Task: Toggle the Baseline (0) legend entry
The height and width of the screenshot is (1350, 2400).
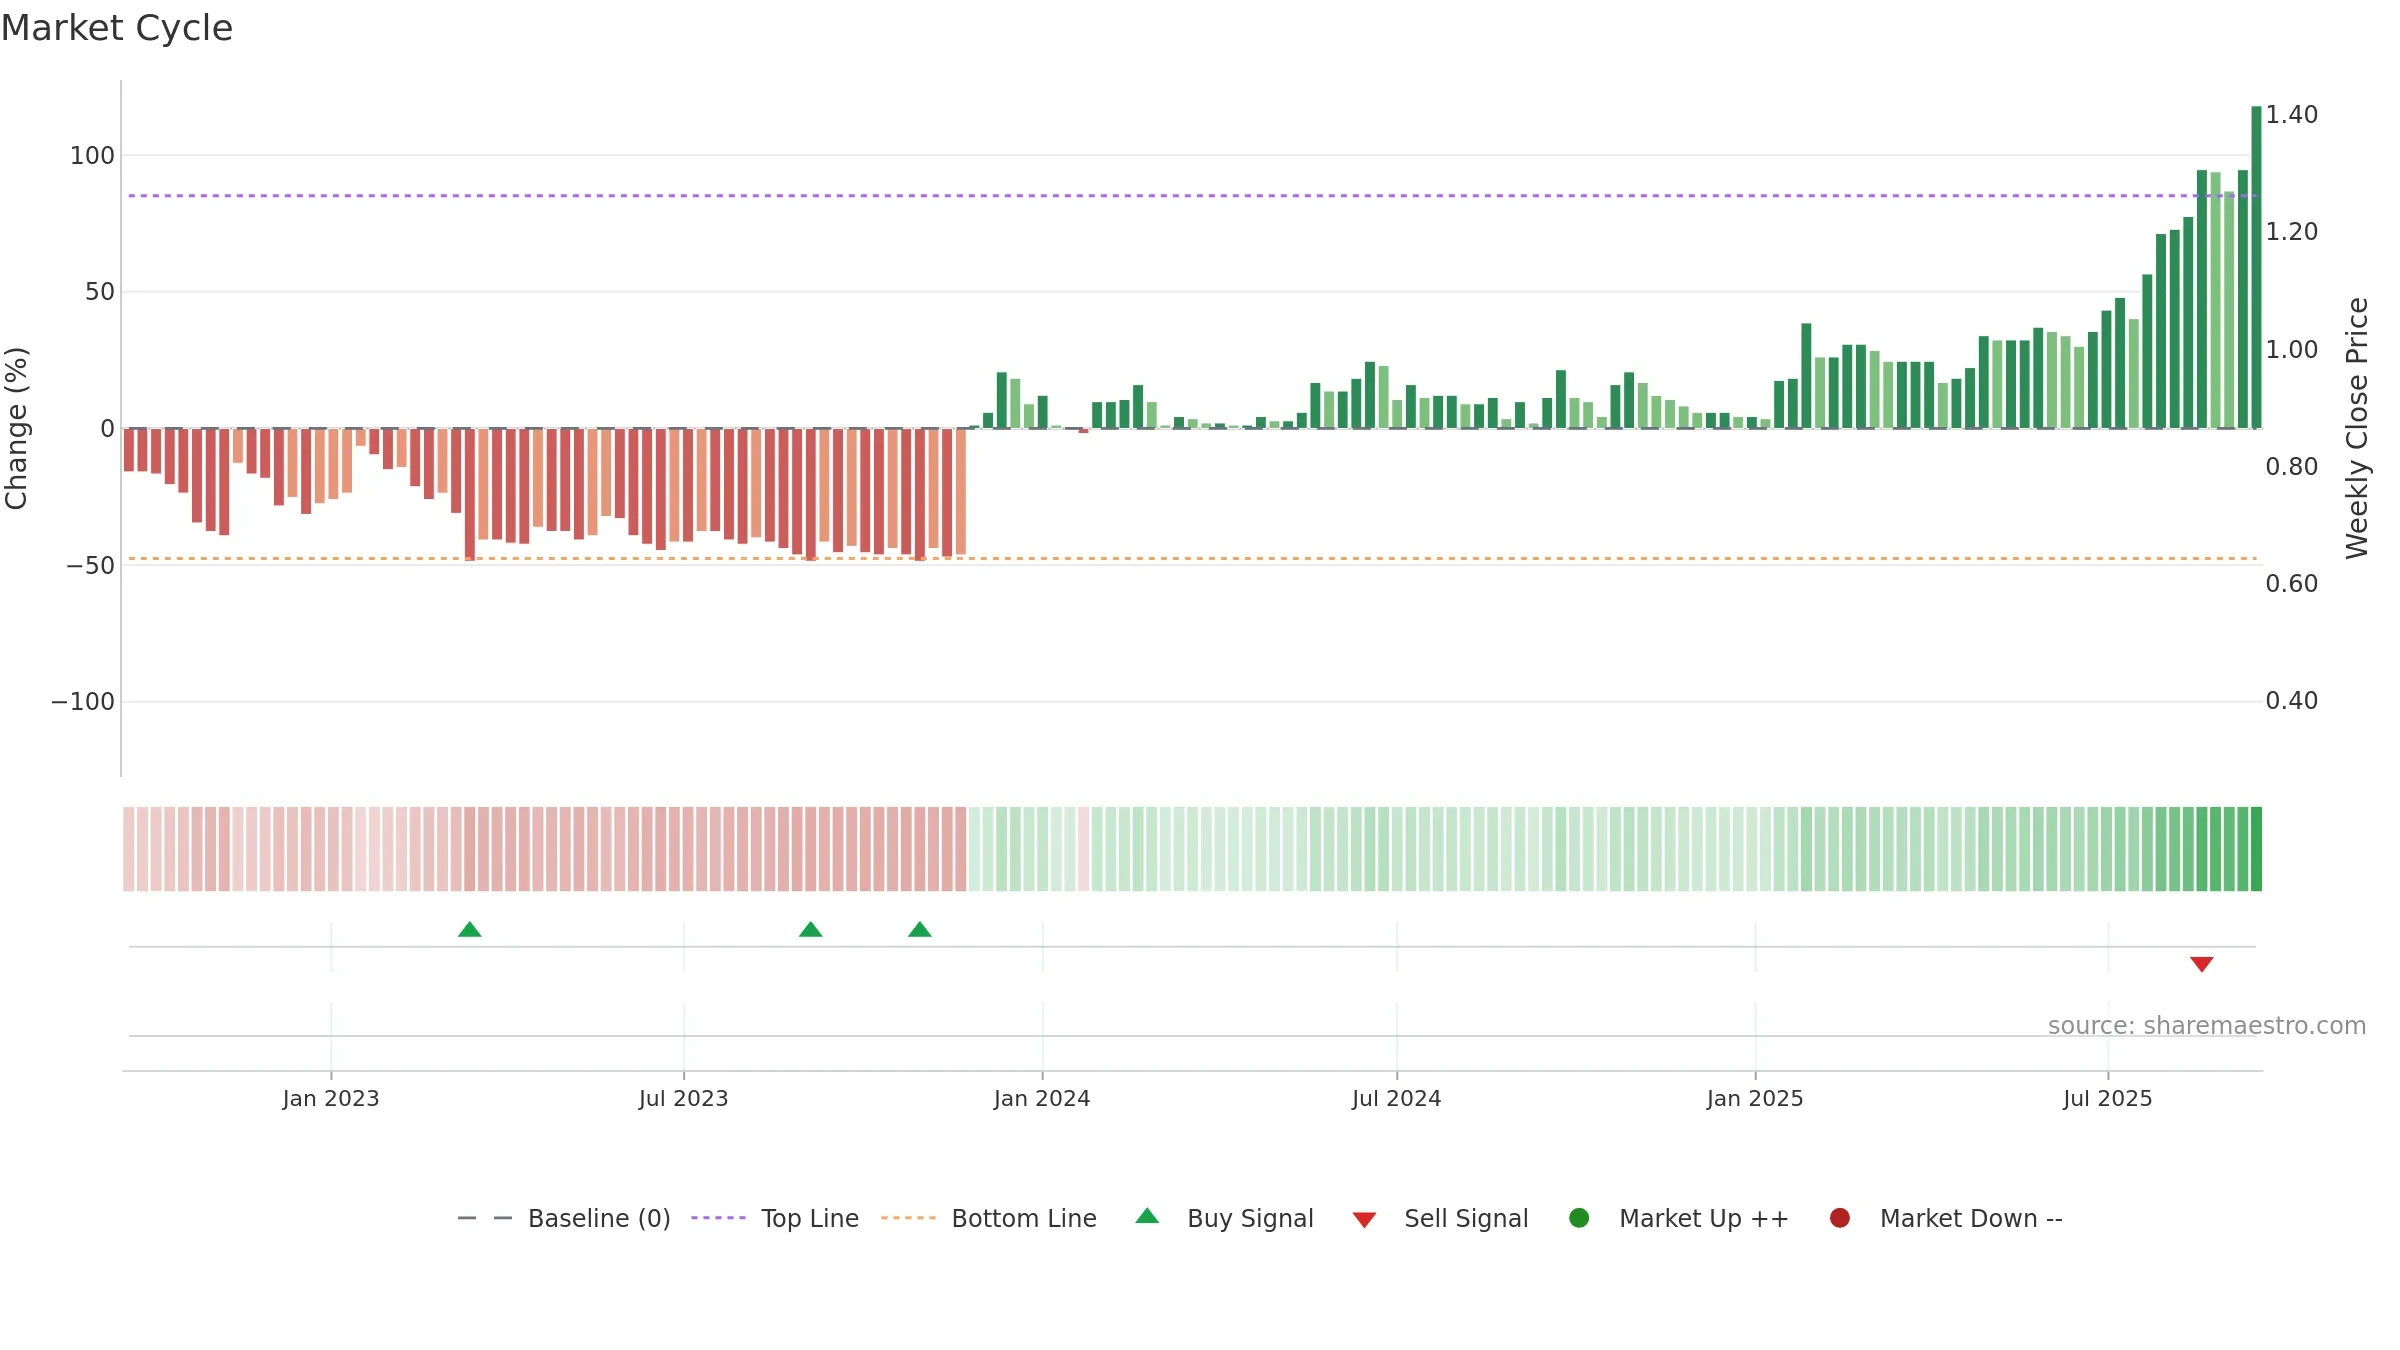Action: pyautogui.click(x=563, y=1218)
